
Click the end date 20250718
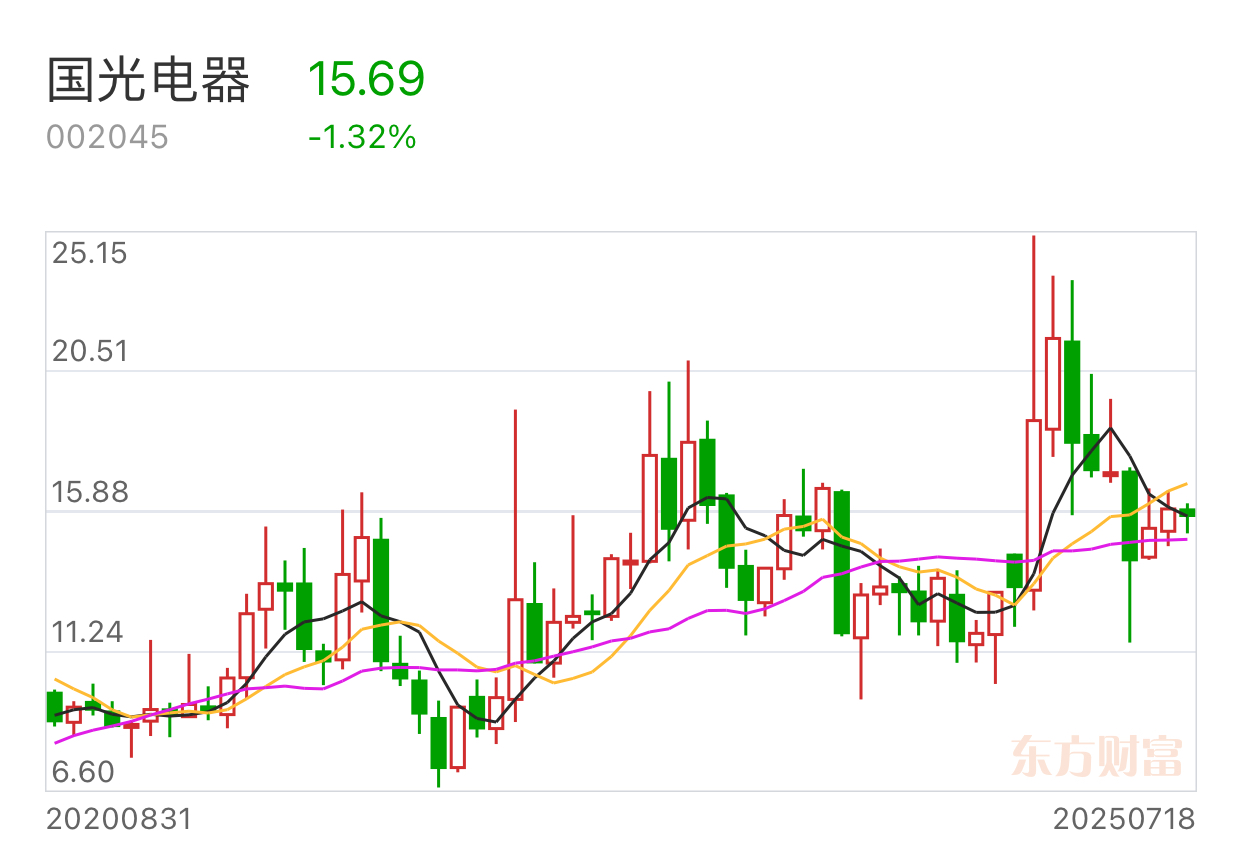[1124, 820]
